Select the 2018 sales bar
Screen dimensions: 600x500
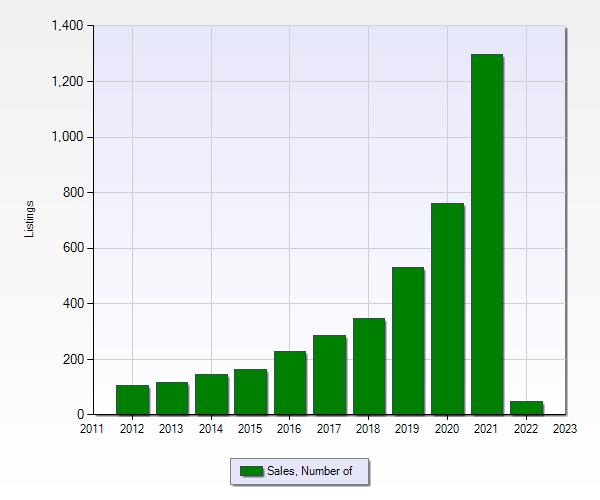click(x=368, y=366)
